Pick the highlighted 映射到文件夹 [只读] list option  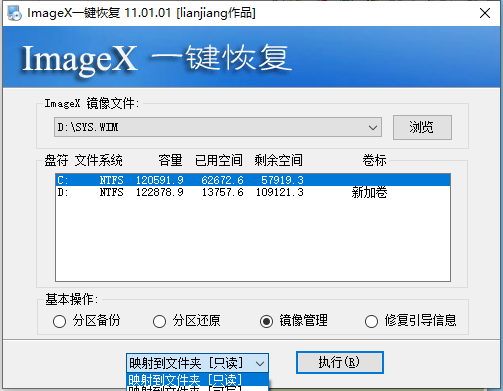[197, 380]
